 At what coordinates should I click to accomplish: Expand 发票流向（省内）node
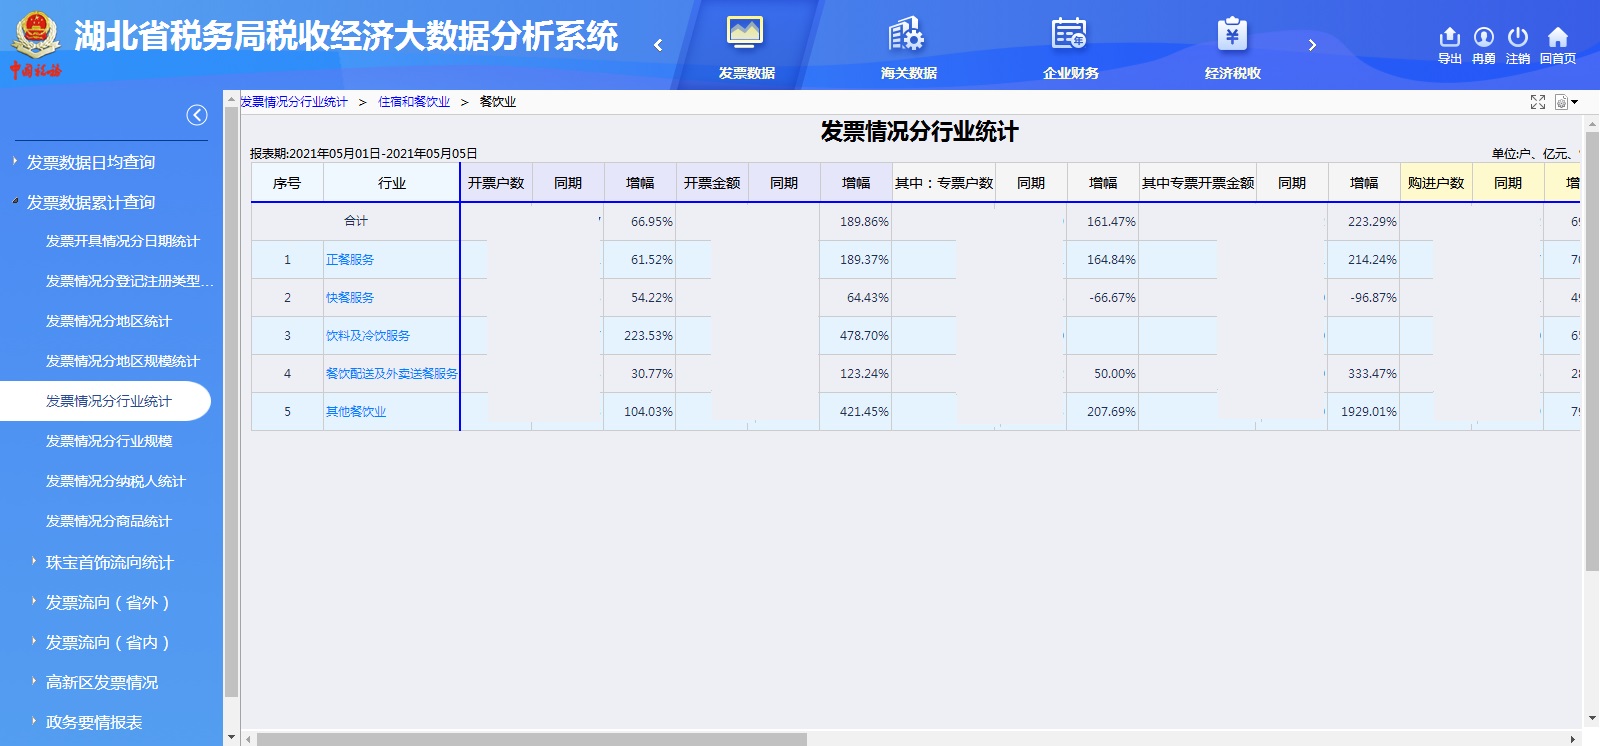pyautogui.click(x=34, y=642)
